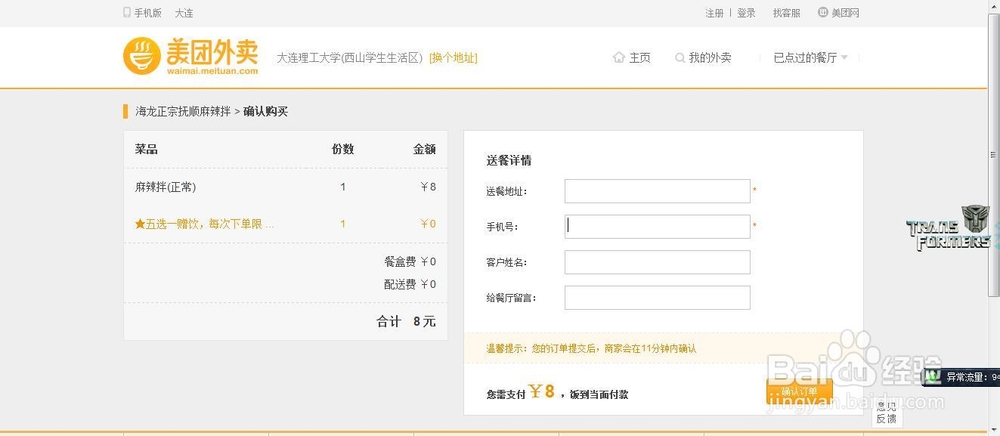Click the 送餐地址 input field
The height and width of the screenshot is (436, 1000).
click(657, 191)
